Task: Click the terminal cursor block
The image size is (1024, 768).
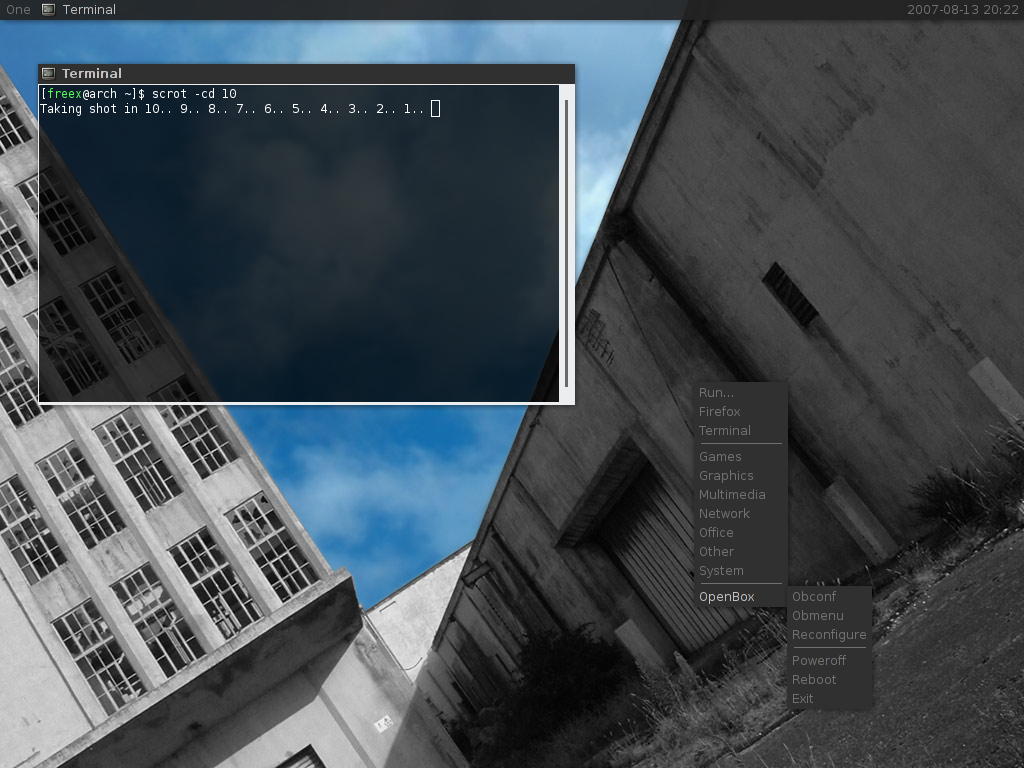Action: point(436,108)
